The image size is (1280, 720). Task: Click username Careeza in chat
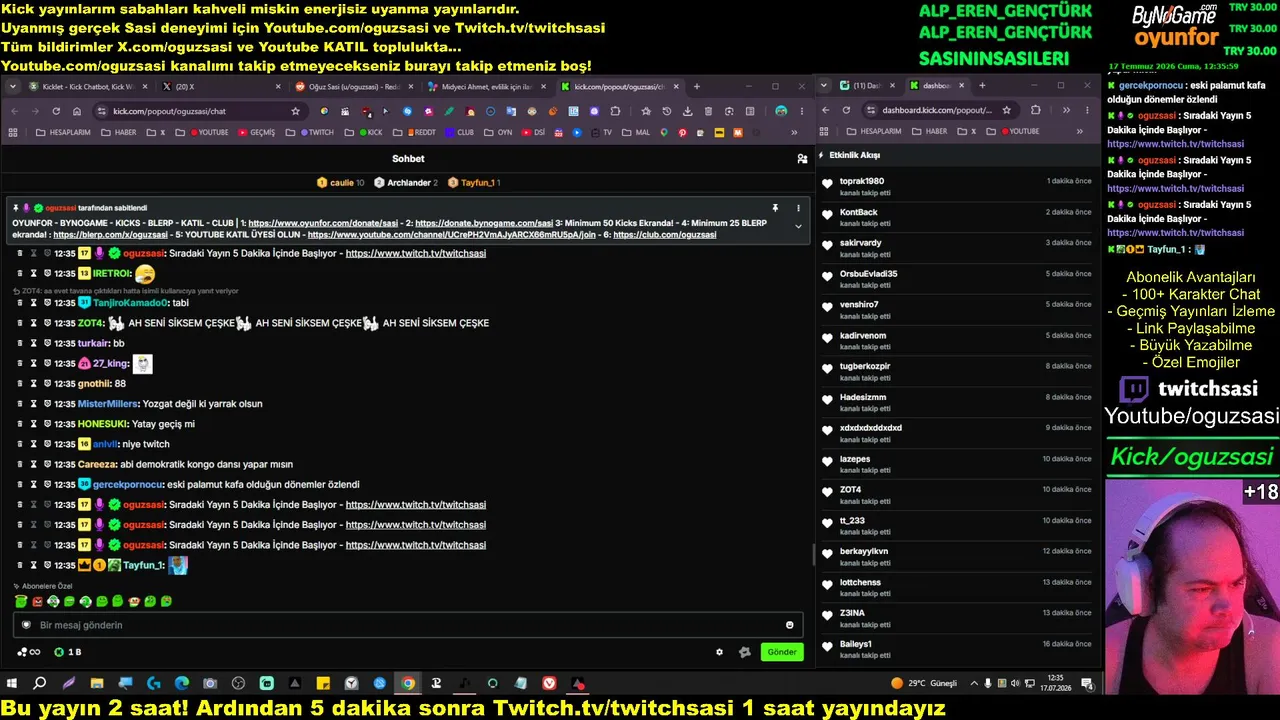click(x=97, y=465)
